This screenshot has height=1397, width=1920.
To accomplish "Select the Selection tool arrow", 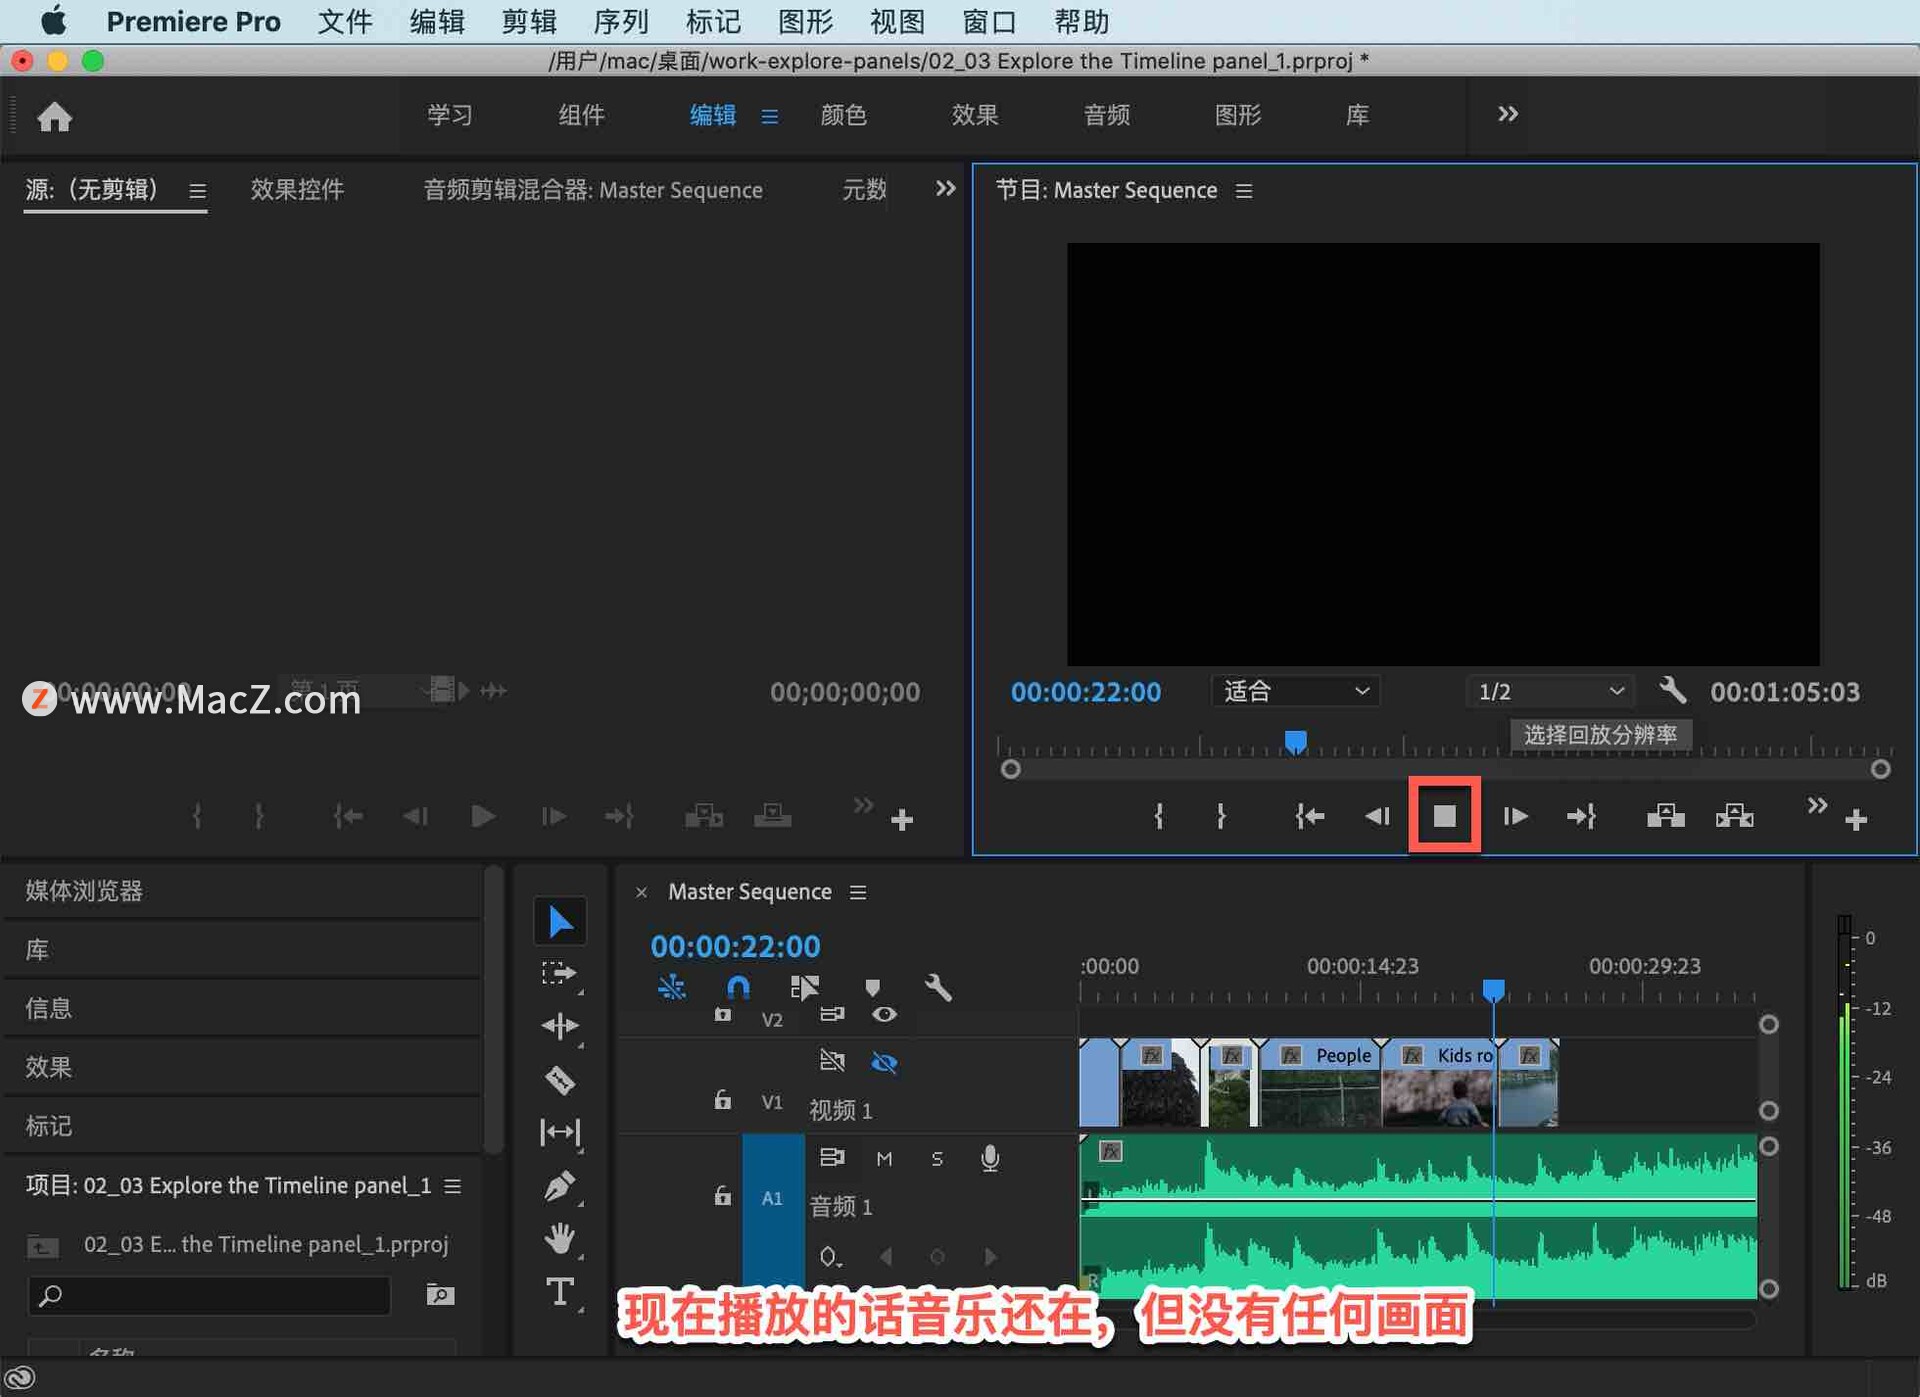I will [x=560, y=921].
